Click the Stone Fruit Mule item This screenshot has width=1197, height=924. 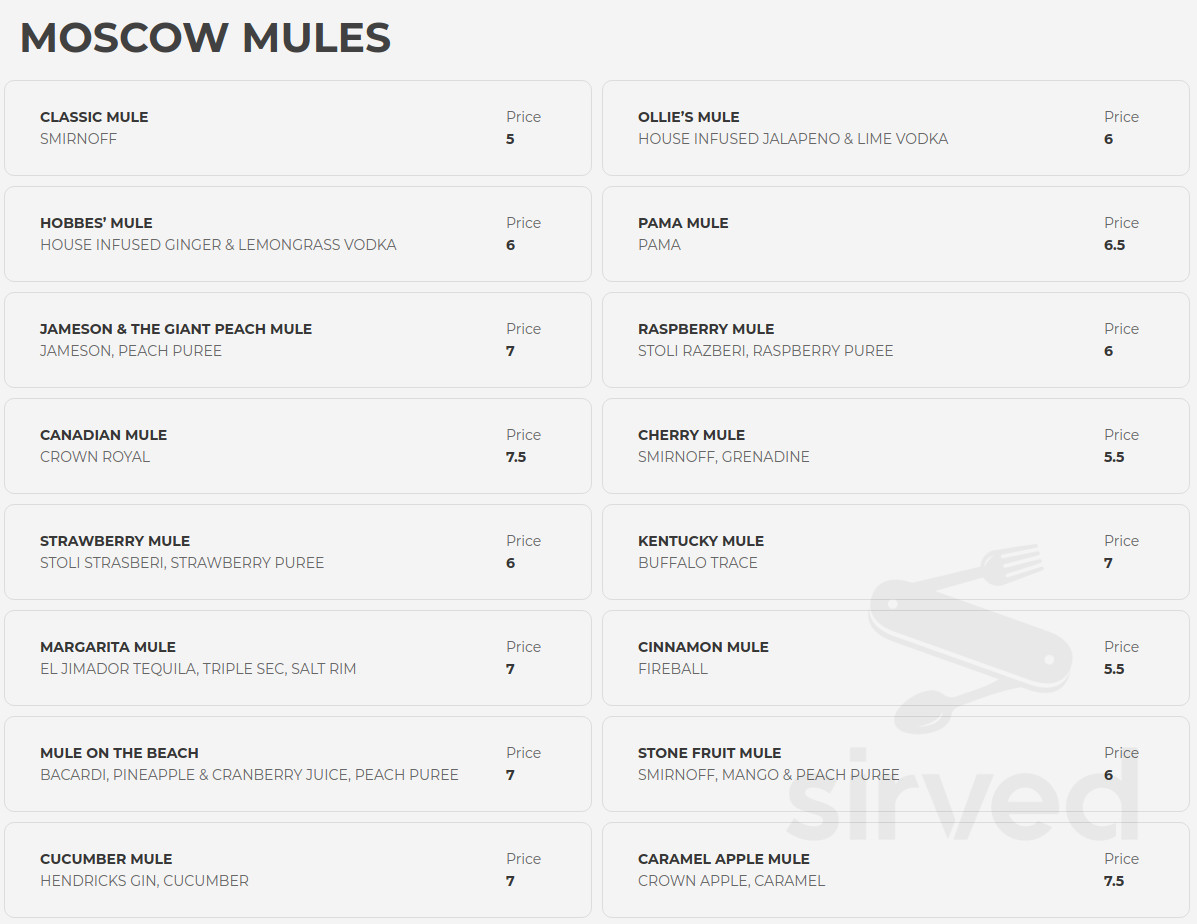coord(895,764)
